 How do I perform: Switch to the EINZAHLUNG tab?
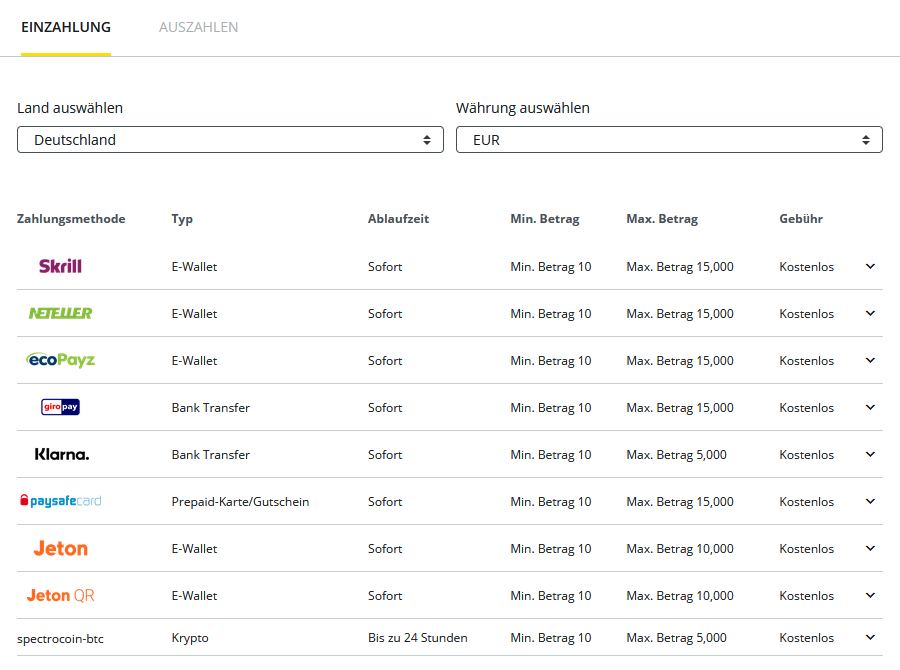66,27
